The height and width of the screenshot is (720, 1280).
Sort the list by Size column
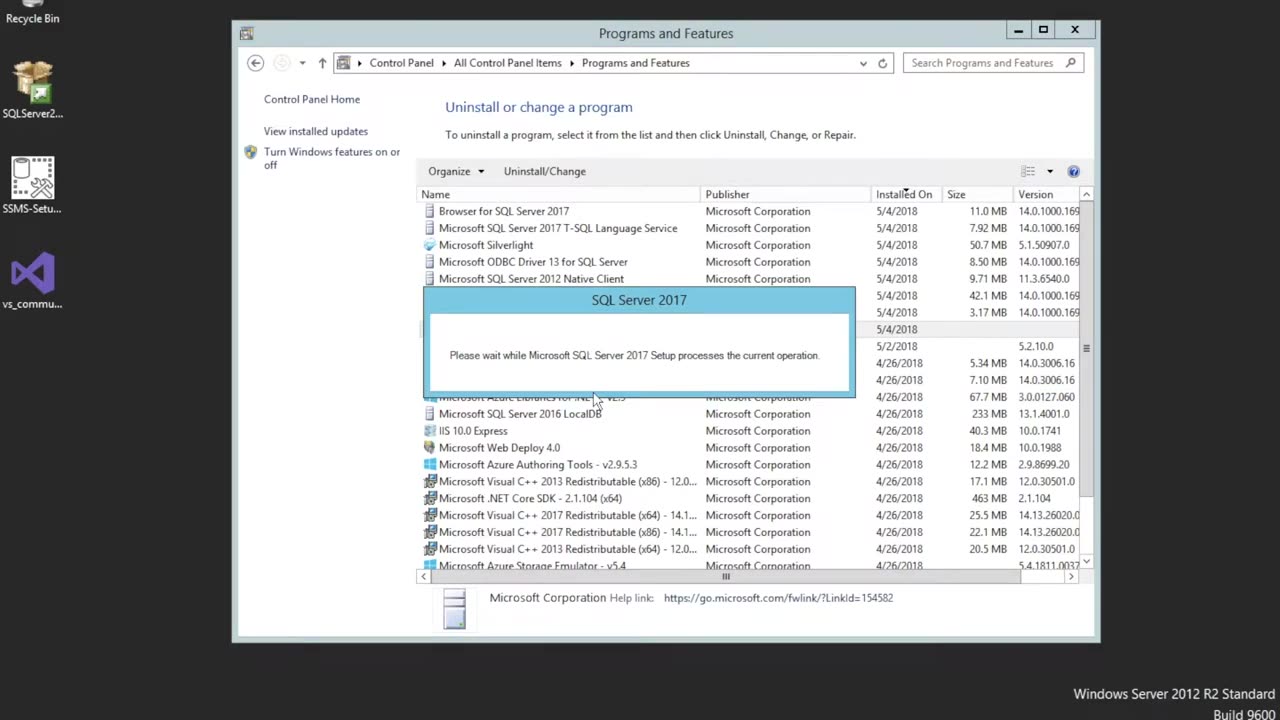(x=978, y=195)
